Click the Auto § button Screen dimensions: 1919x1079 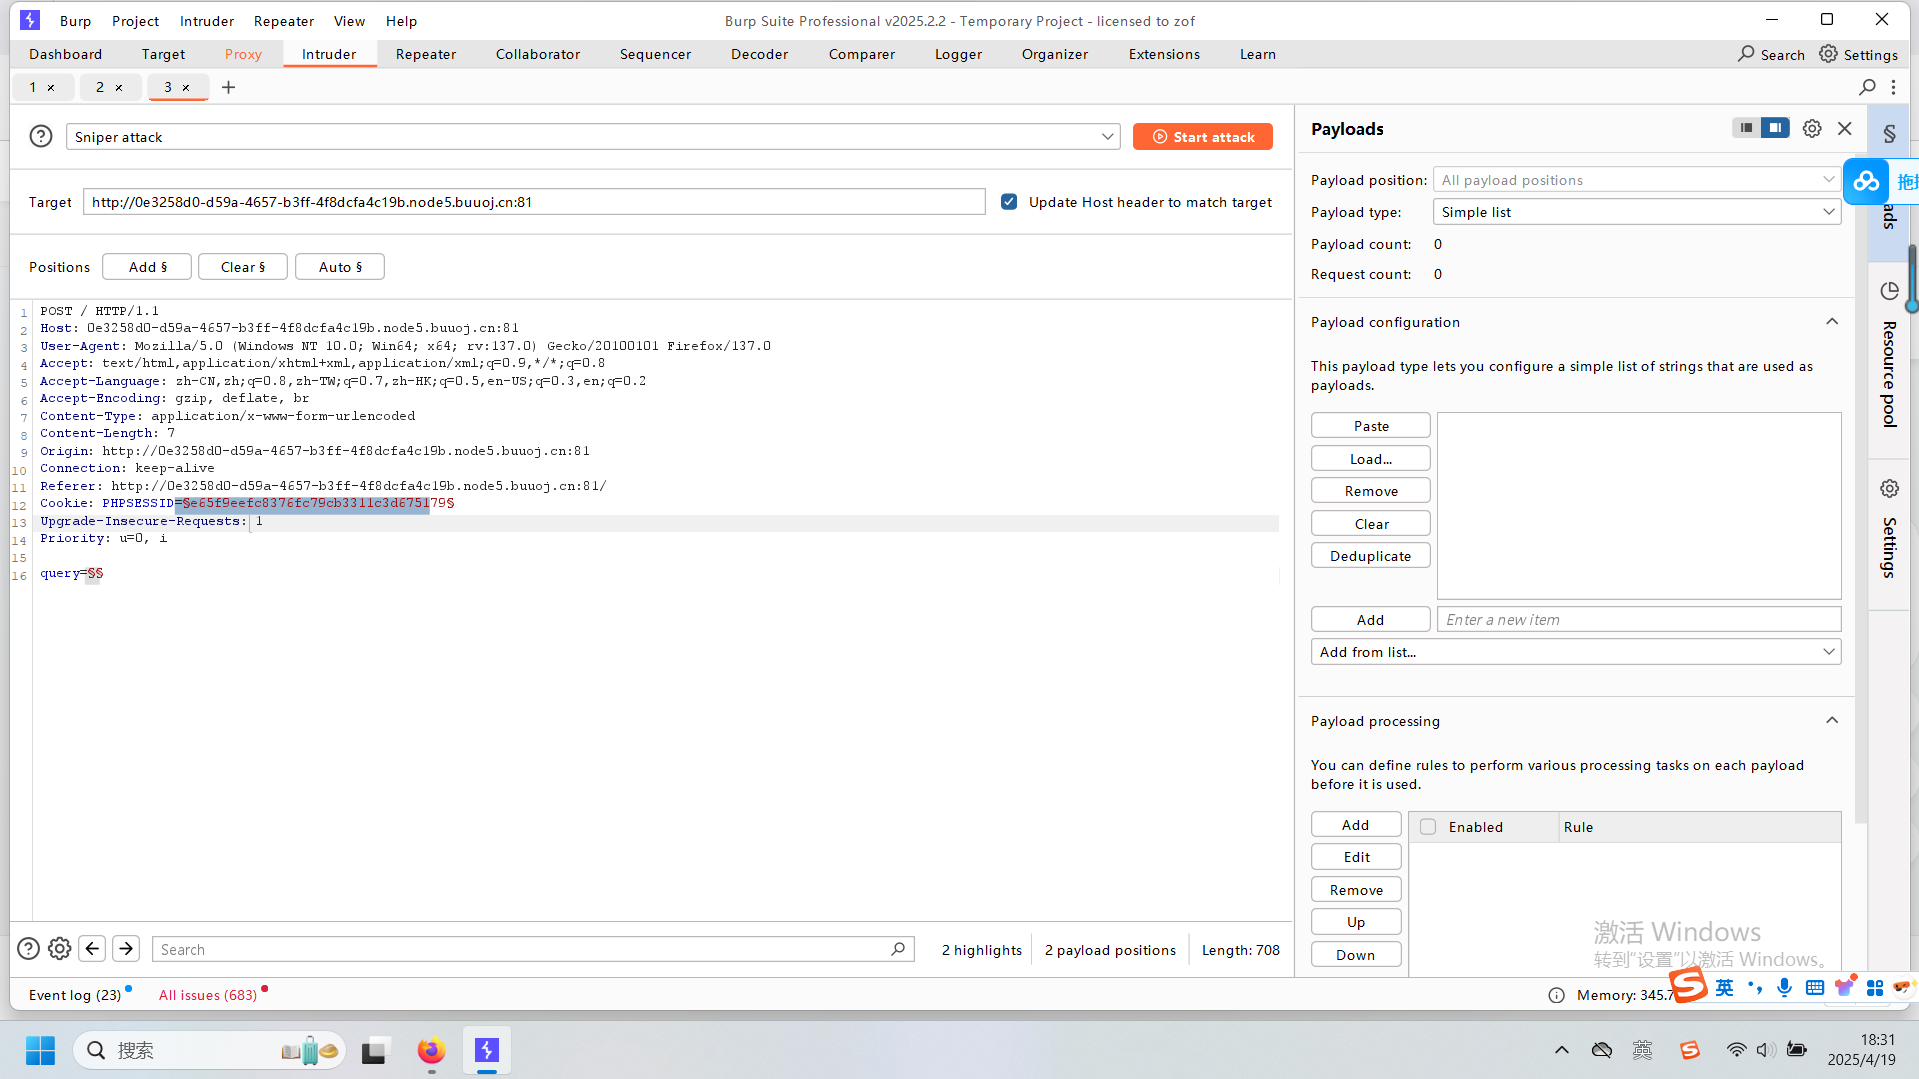tap(340, 267)
